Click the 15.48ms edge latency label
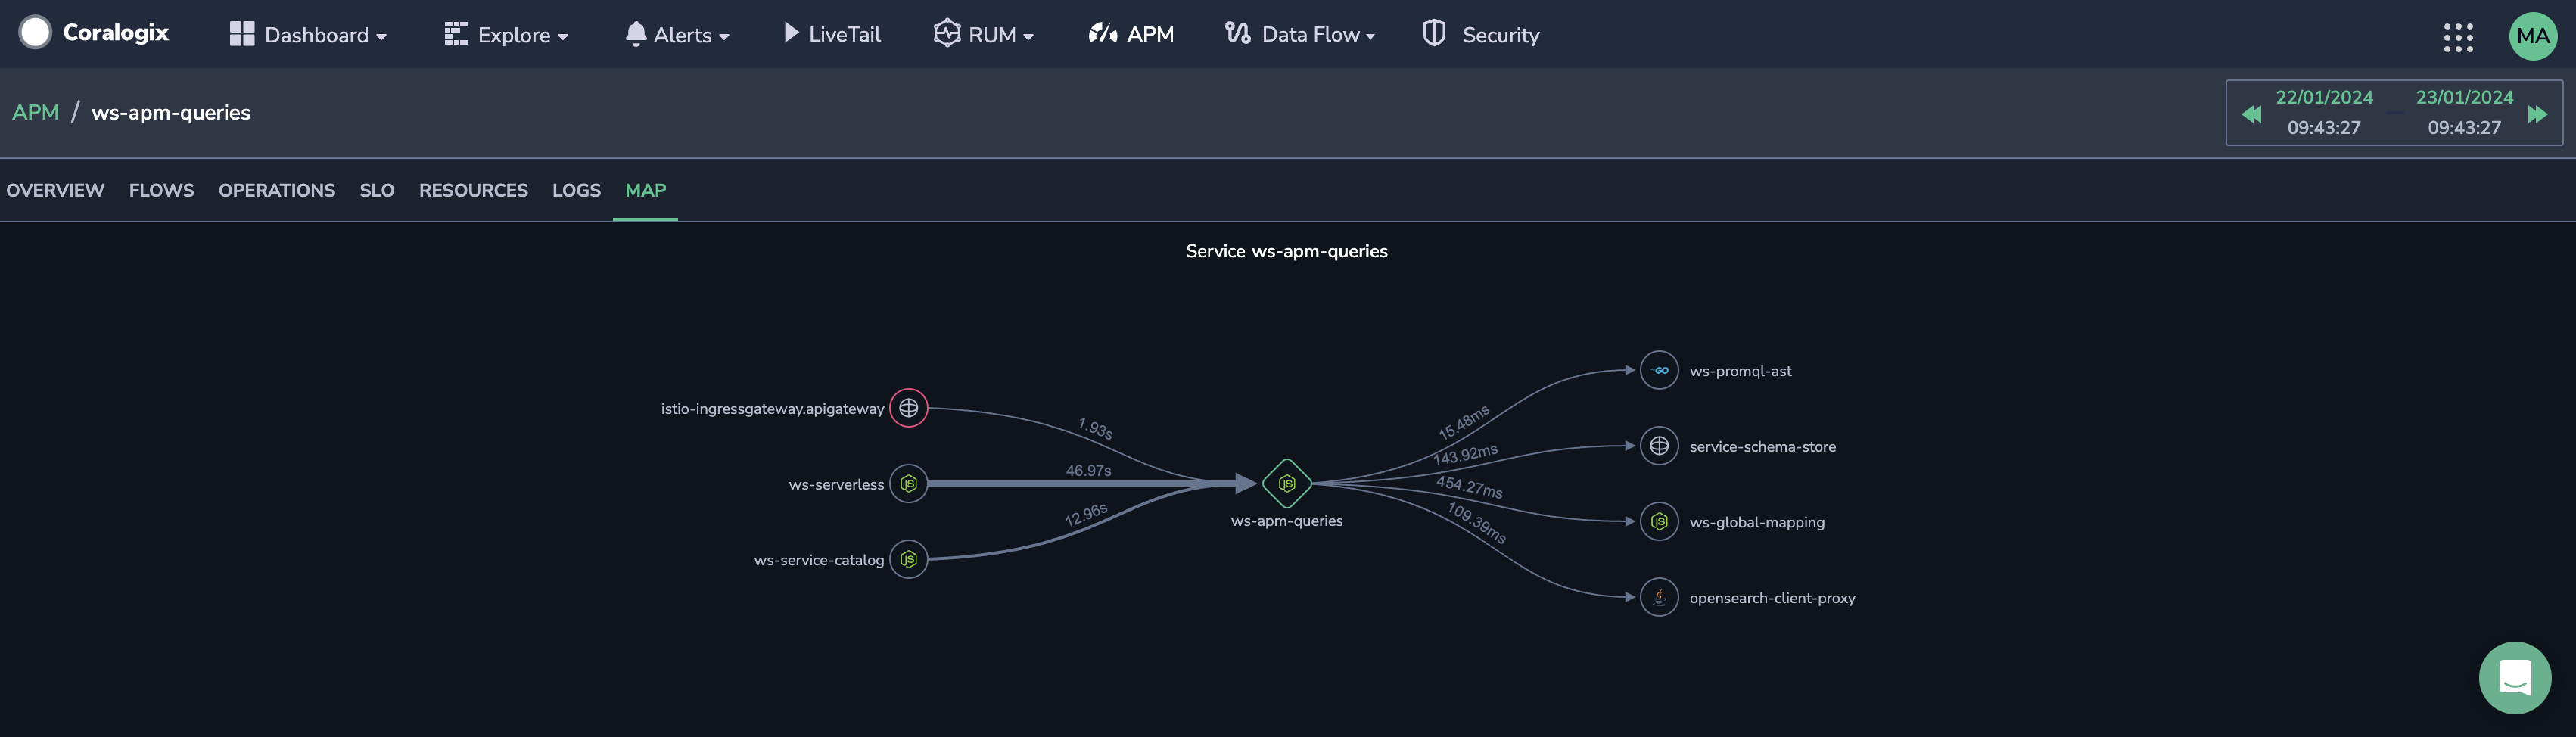This screenshot has width=2576, height=737. pyautogui.click(x=1464, y=422)
